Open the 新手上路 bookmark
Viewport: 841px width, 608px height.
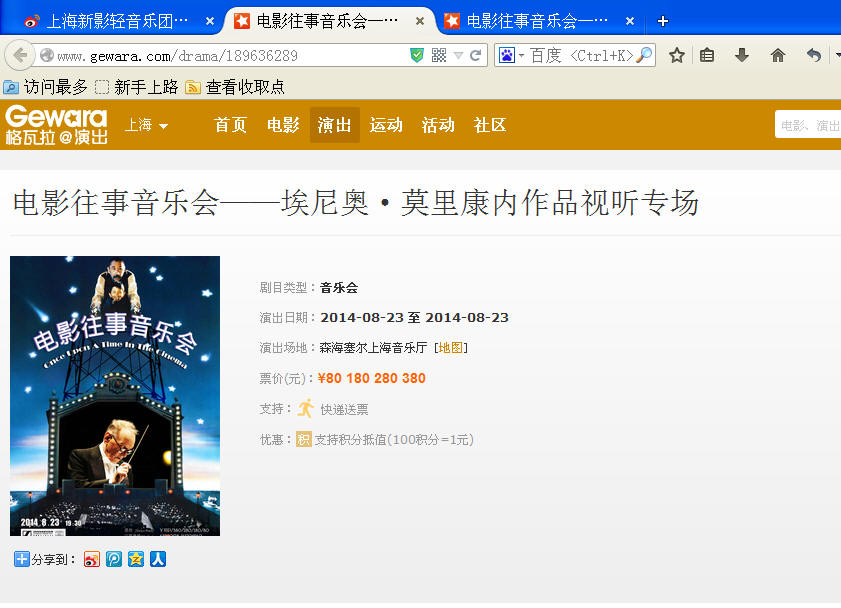tap(136, 87)
